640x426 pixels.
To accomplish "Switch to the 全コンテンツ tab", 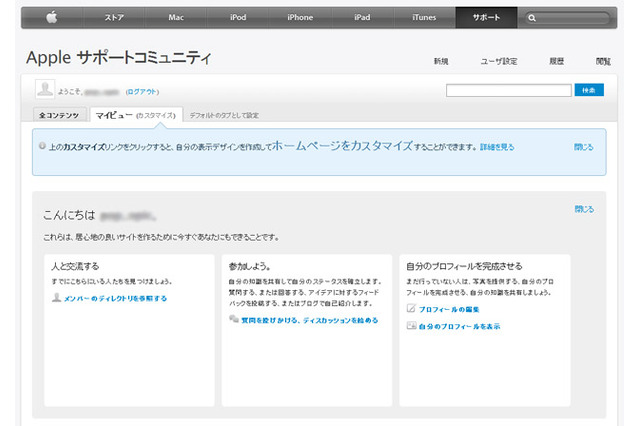I will point(60,115).
